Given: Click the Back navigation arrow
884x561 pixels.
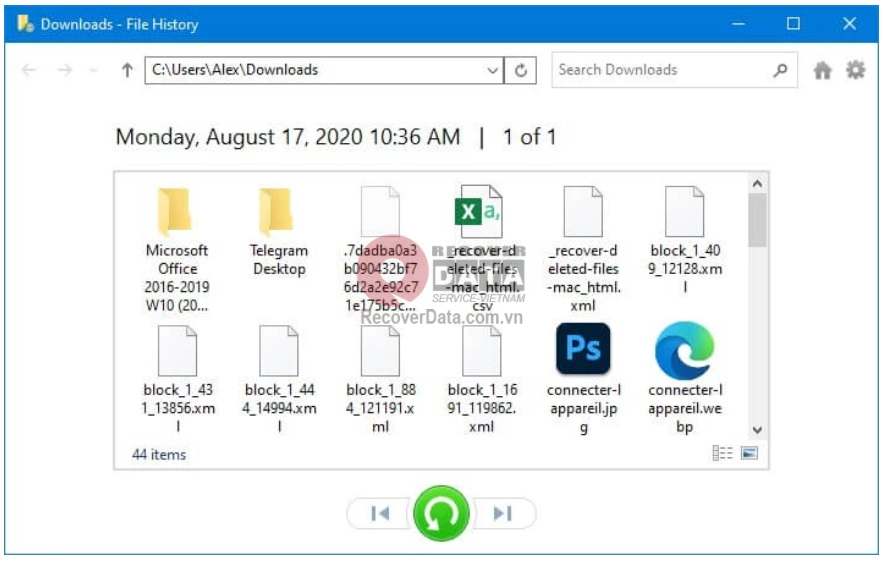Looking at the screenshot, I should click(29, 70).
